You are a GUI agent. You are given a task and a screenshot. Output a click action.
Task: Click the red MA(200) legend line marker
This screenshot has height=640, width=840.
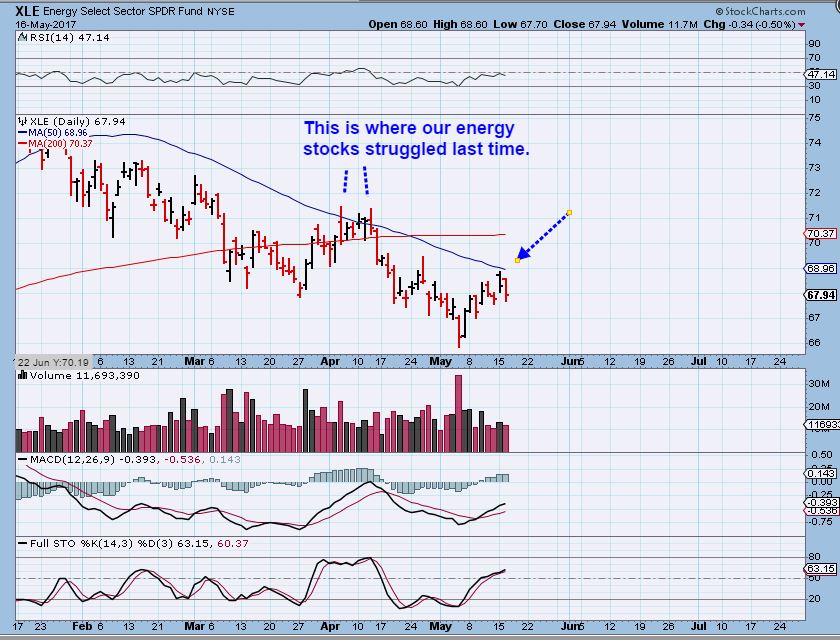[x=22, y=144]
